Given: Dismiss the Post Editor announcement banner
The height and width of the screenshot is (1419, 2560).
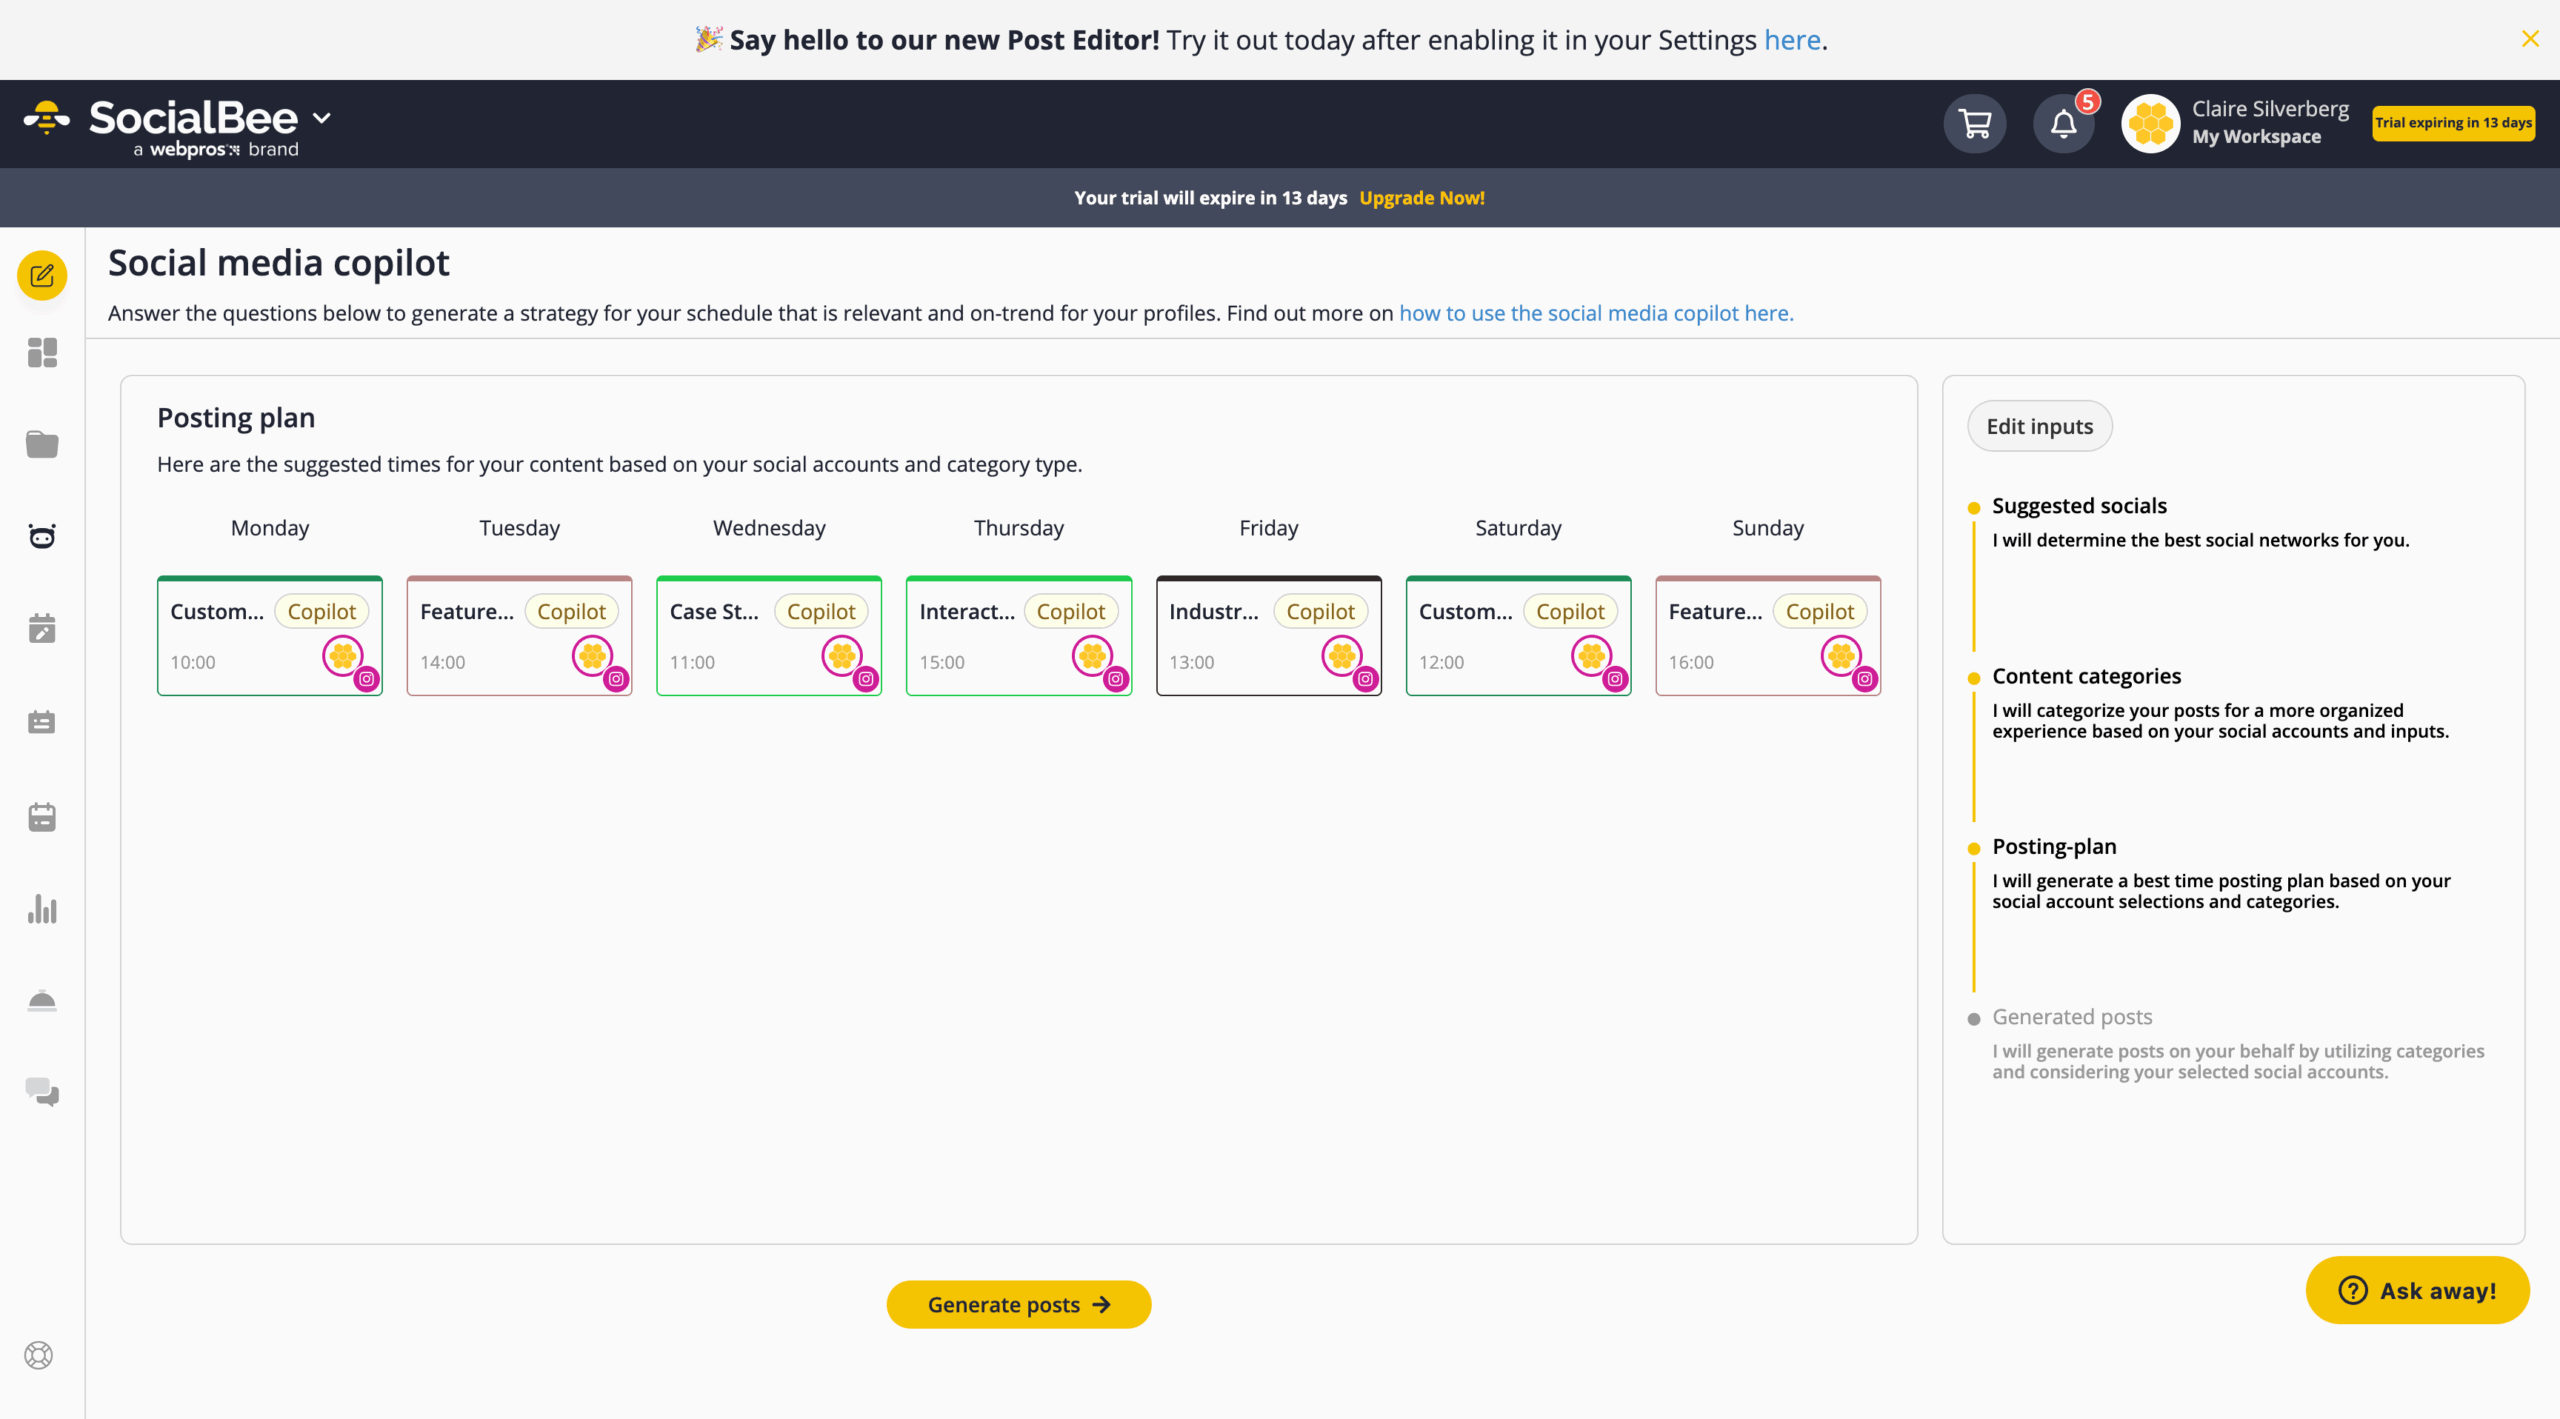Looking at the screenshot, I should (2531, 39).
